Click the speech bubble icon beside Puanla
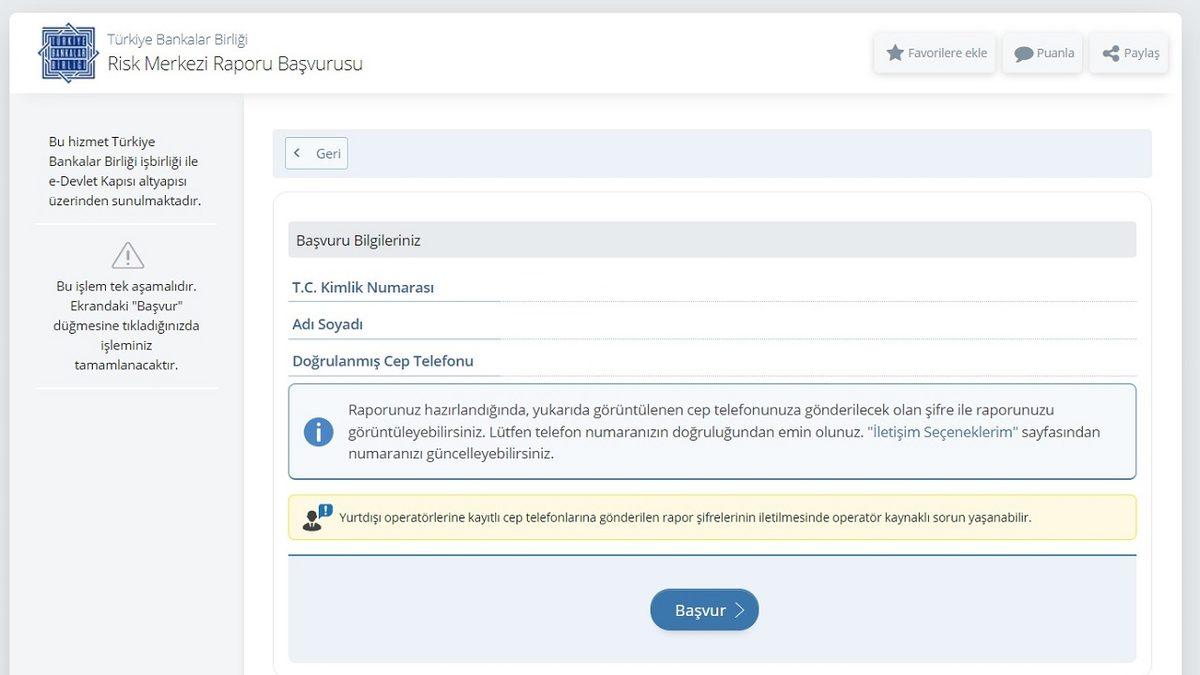The image size is (1200, 675). 1023,53
